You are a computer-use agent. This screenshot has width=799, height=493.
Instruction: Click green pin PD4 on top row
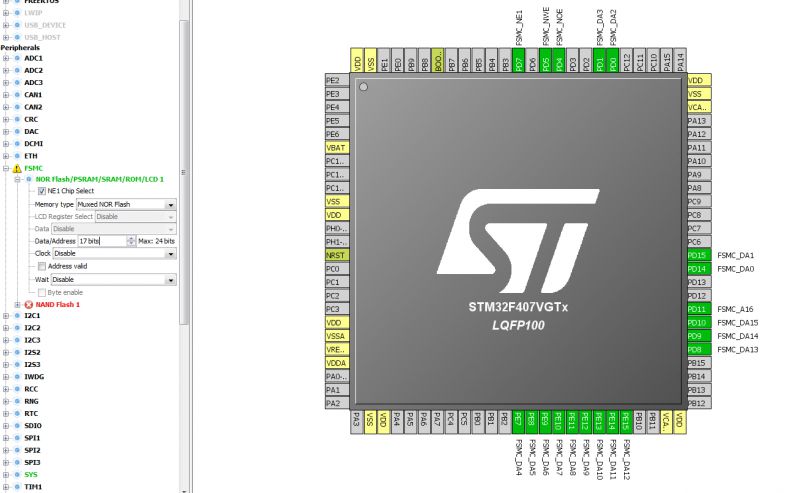click(558, 61)
